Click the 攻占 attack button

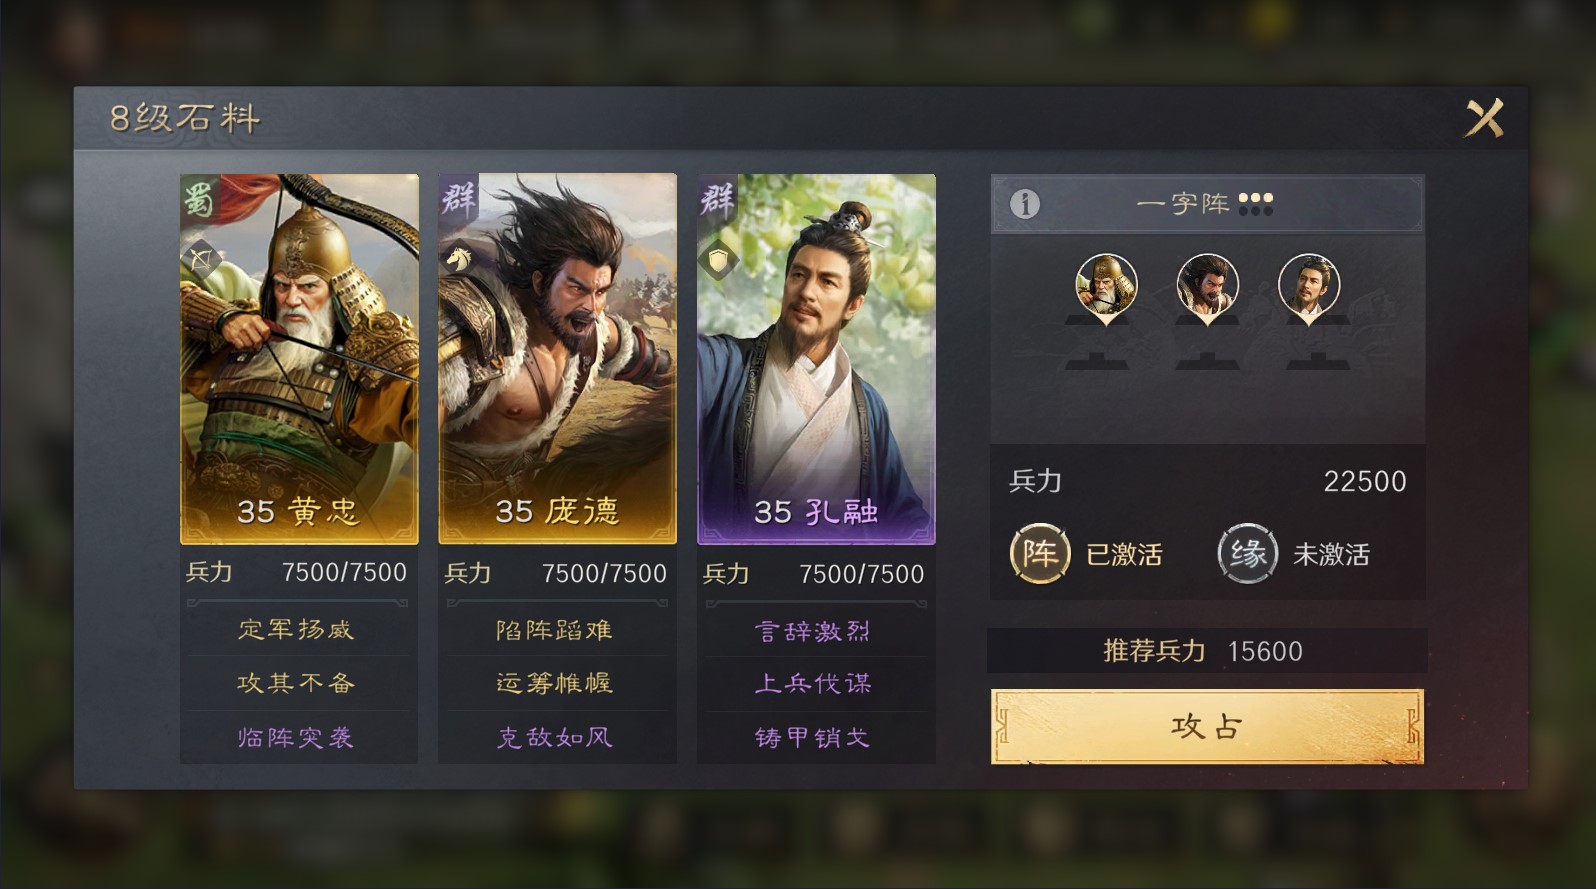click(x=1207, y=727)
